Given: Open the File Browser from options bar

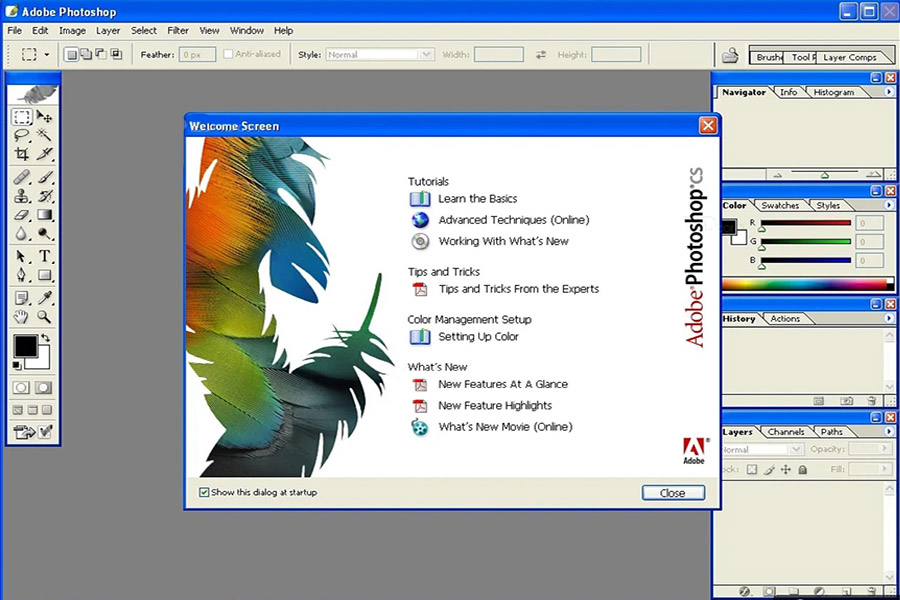Looking at the screenshot, I should tap(730, 55).
